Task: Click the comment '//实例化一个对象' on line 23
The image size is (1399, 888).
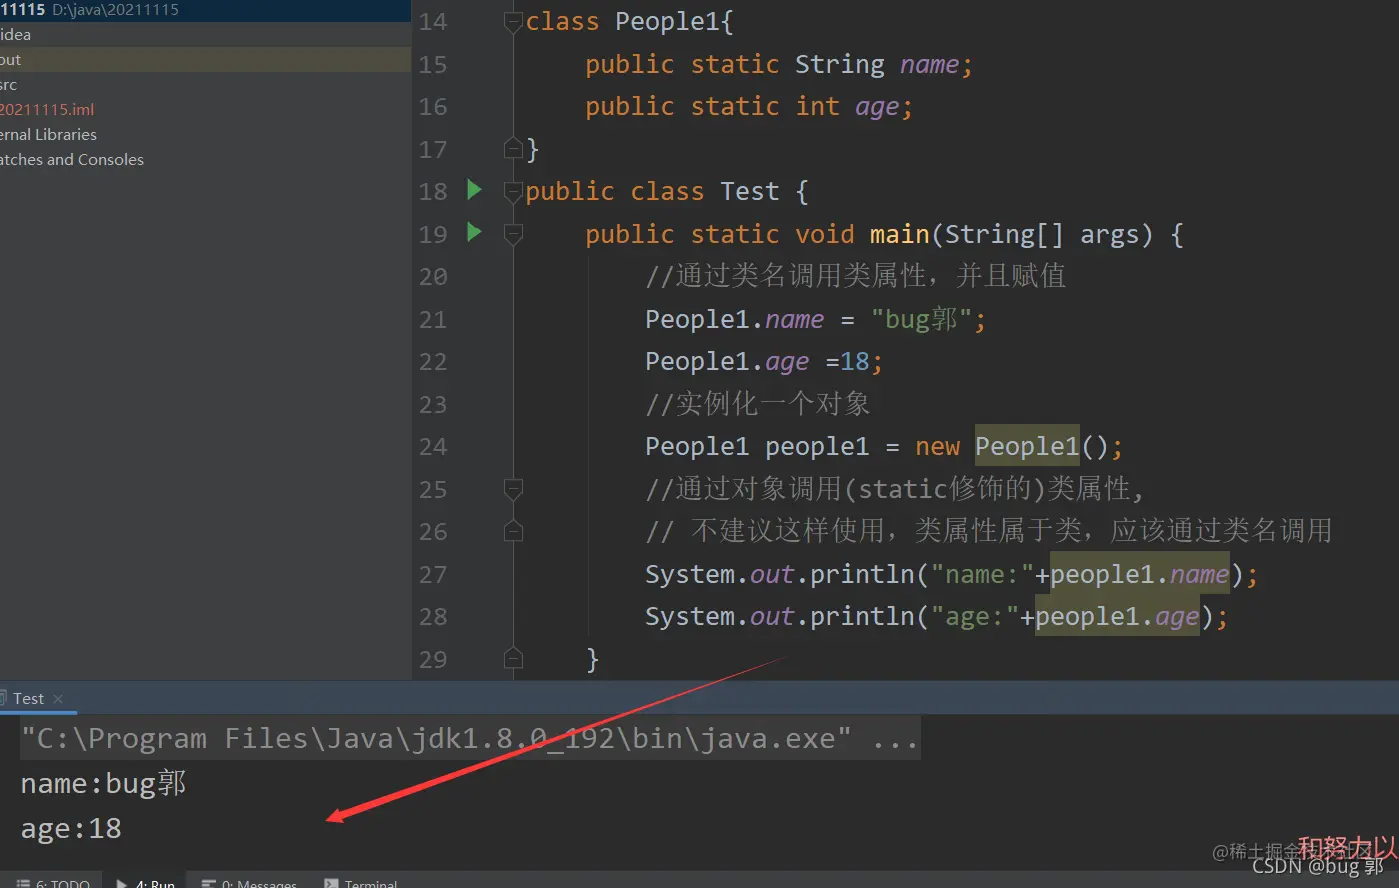Action: pyautogui.click(x=757, y=404)
